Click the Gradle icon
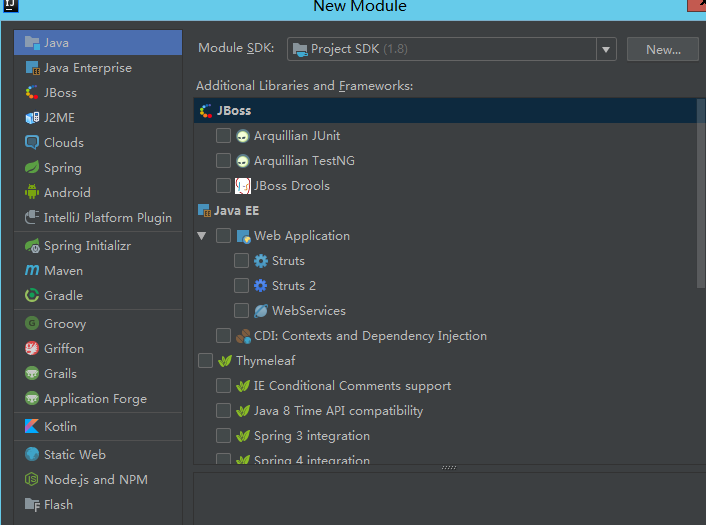This screenshot has height=525, width=706. pyautogui.click(x=32, y=295)
